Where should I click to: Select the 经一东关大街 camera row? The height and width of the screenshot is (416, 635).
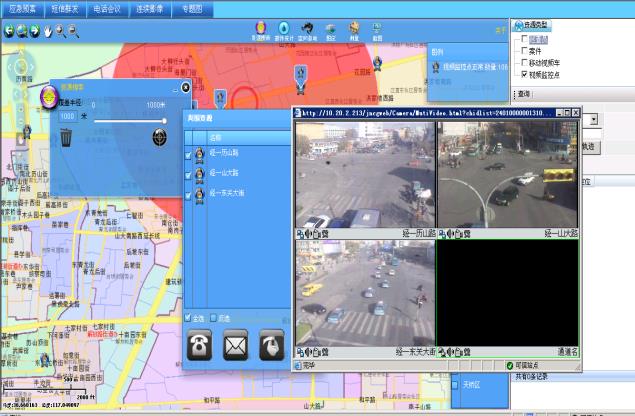(238, 194)
